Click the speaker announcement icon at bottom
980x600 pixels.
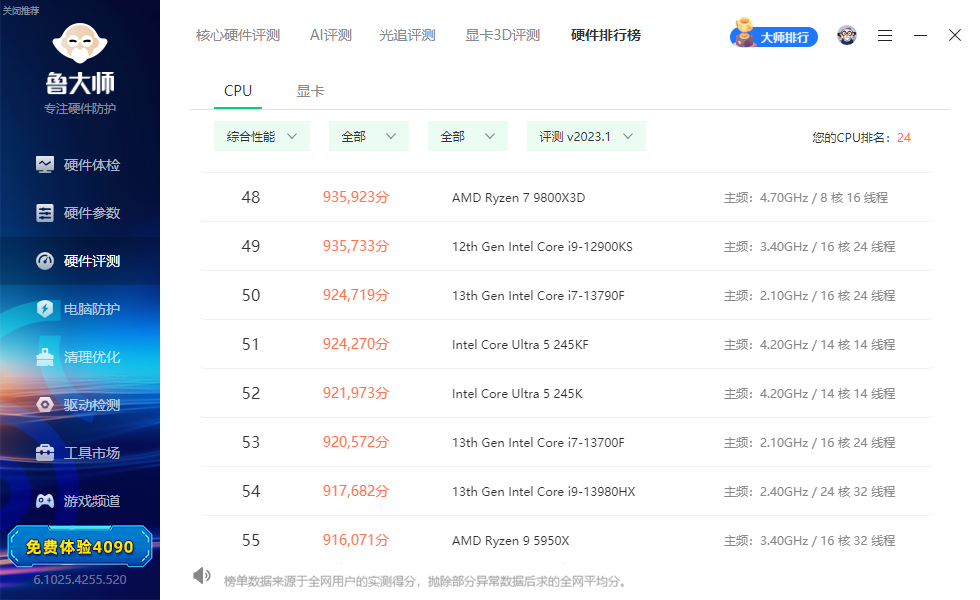(x=201, y=576)
